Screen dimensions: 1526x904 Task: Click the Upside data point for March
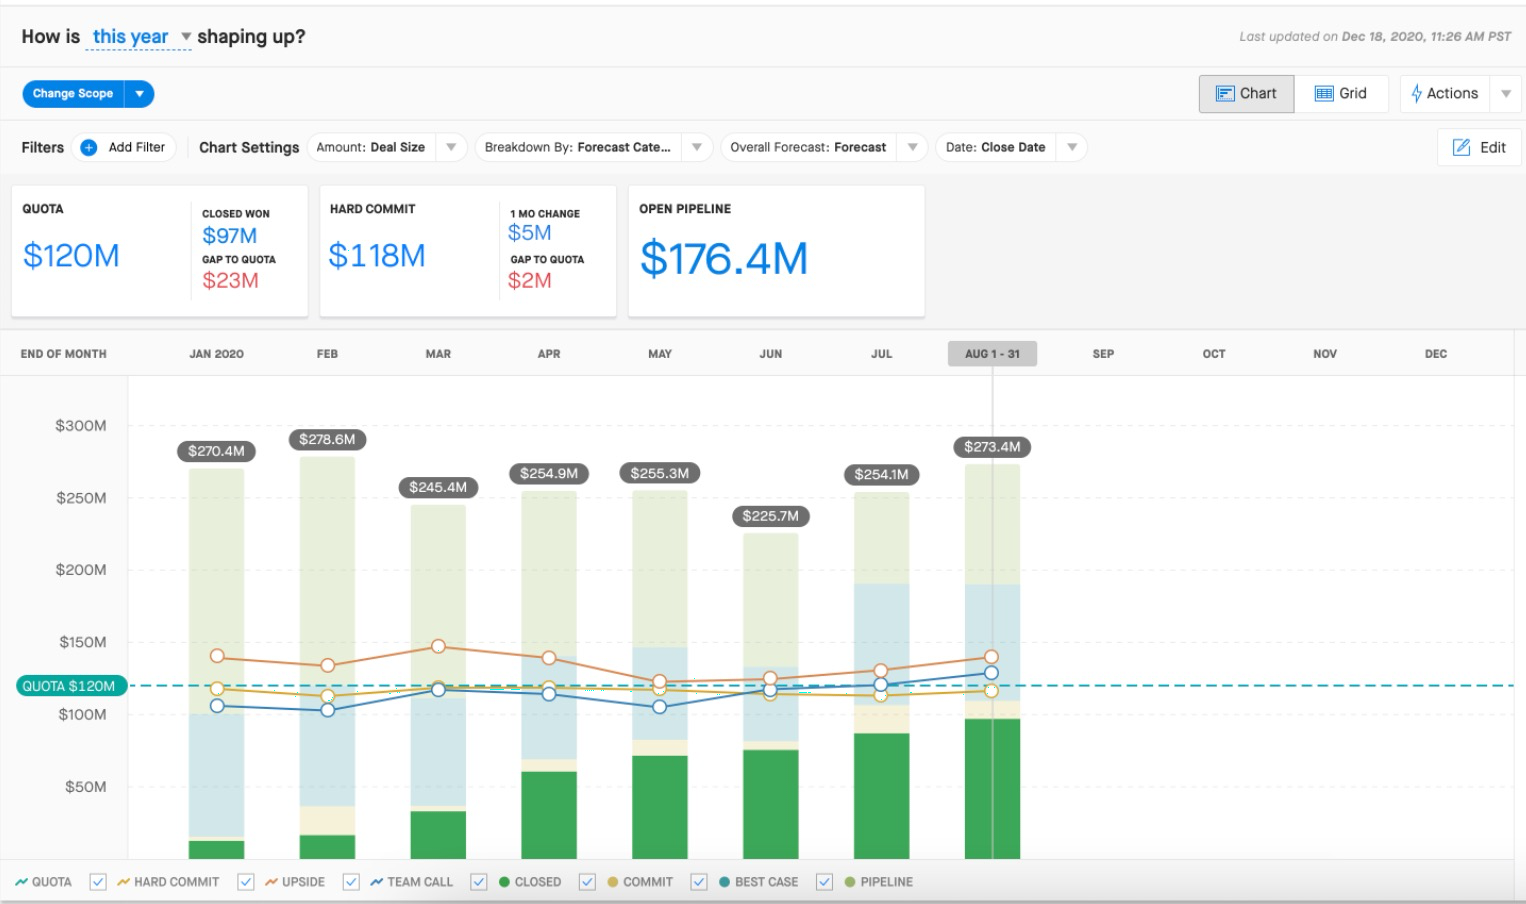(438, 646)
